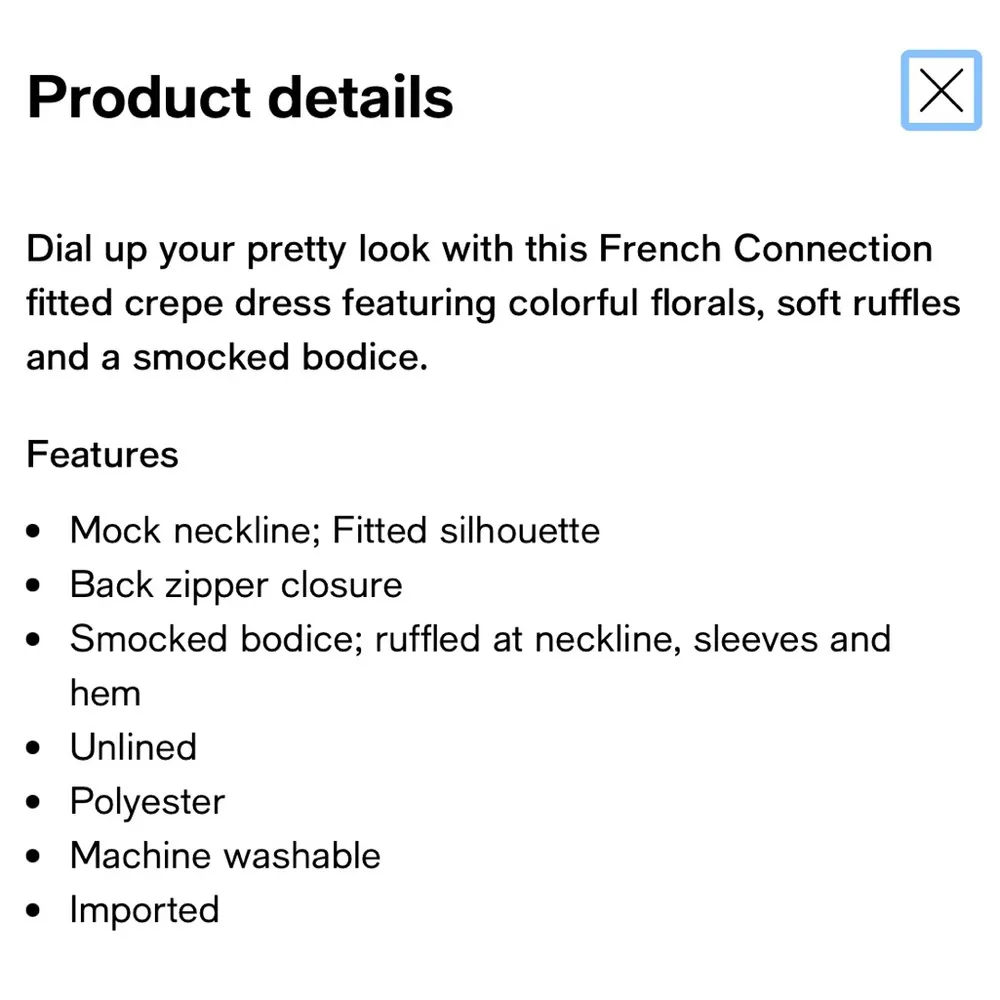The height and width of the screenshot is (1000, 1000).
Task: Click the Machine washable bullet
Action: point(224,856)
